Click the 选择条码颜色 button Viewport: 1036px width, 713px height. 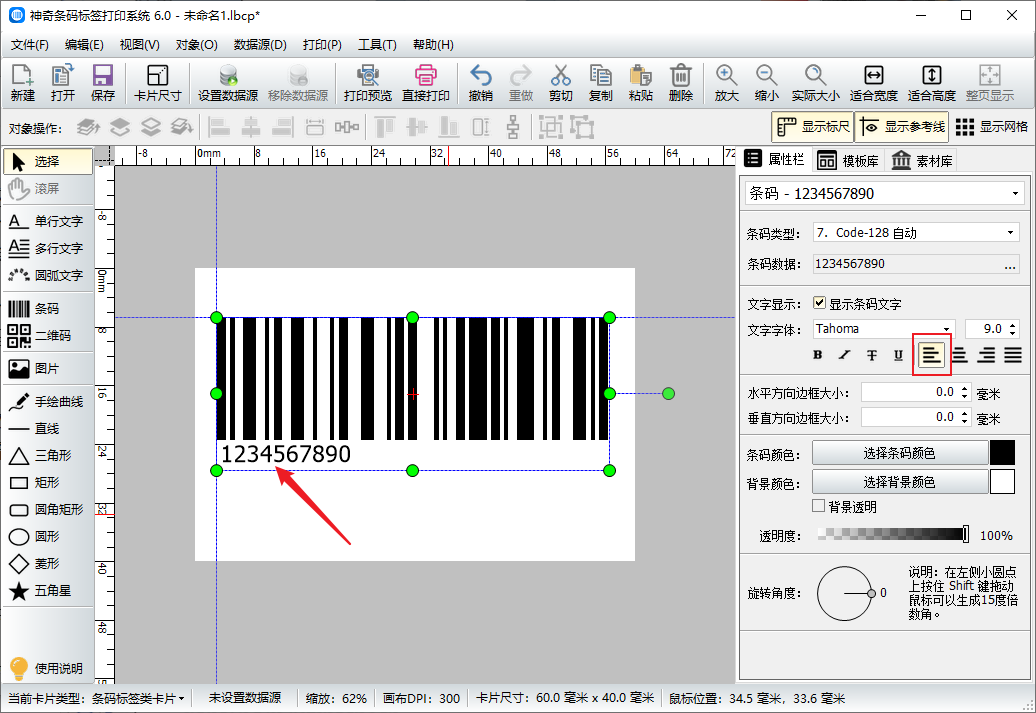[899, 453]
